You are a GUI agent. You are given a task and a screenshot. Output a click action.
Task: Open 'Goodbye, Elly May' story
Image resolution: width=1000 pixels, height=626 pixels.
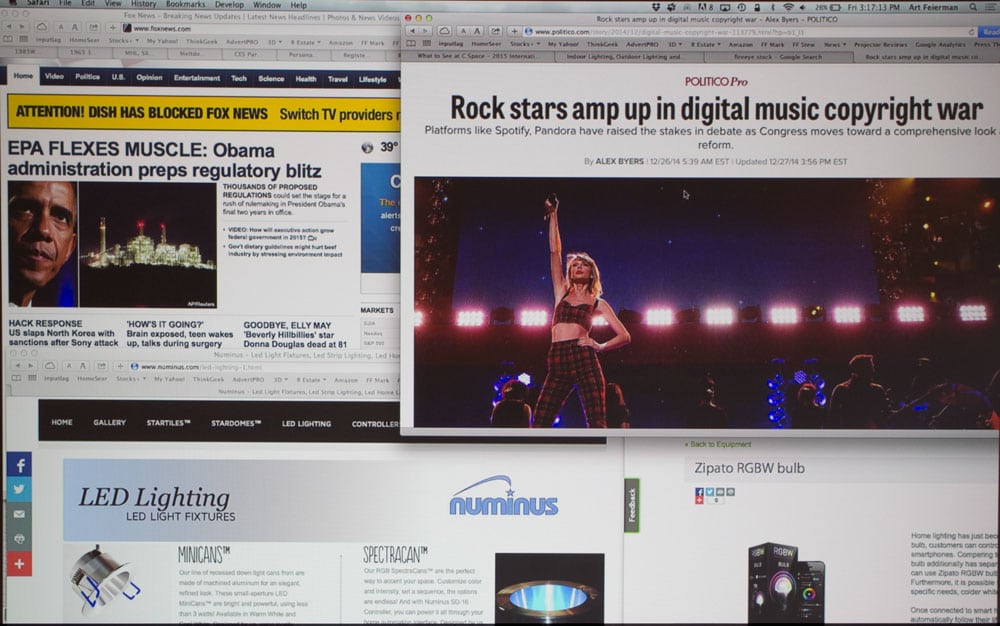pos(295,335)
